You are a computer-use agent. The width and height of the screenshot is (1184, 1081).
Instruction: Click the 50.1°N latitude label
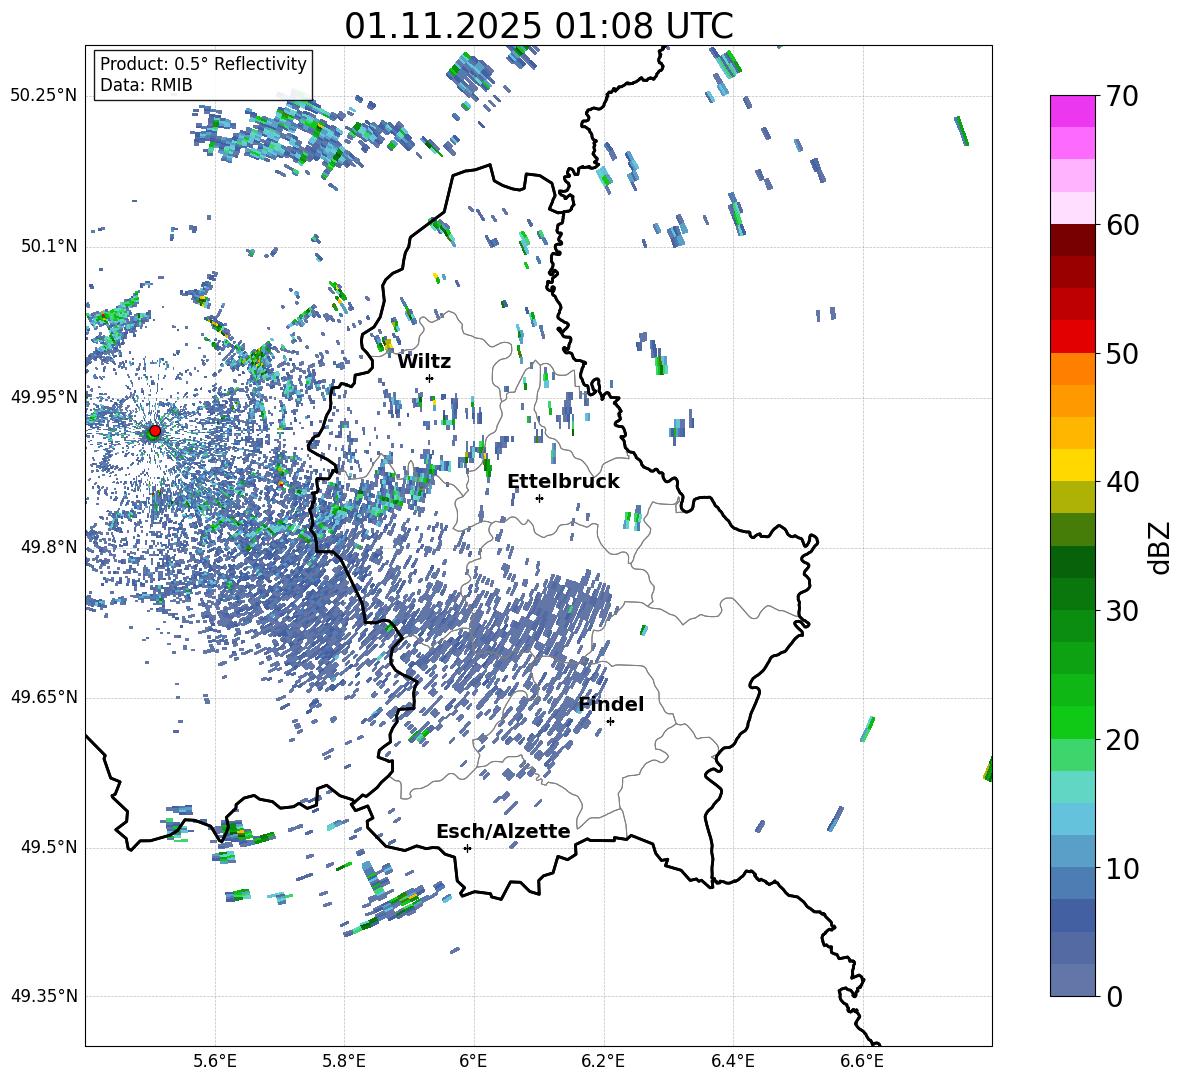tap(49, 246)
